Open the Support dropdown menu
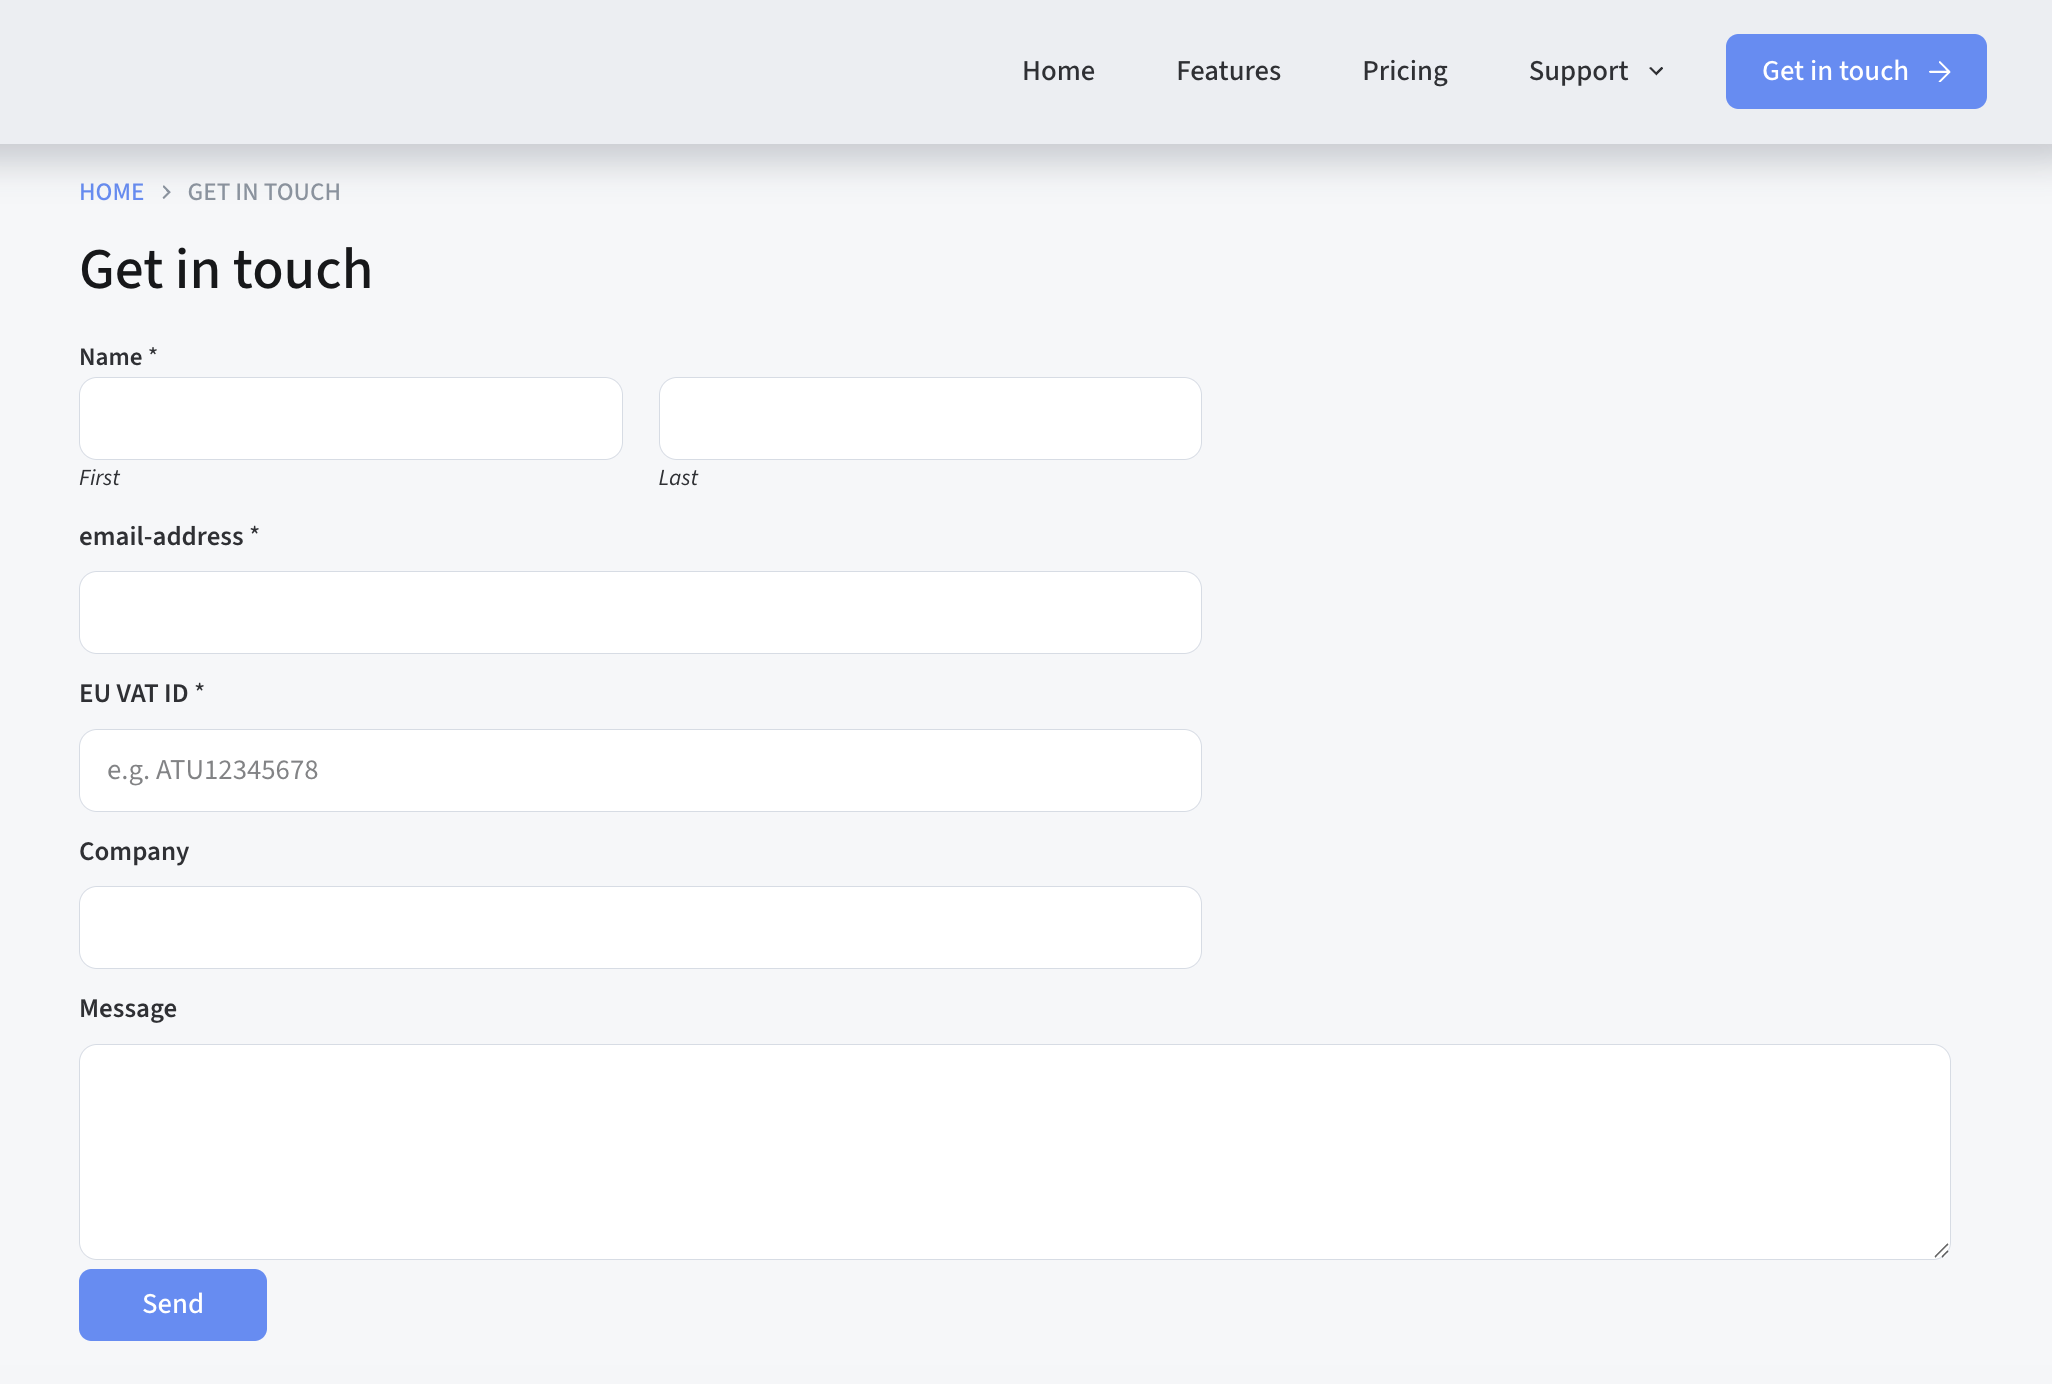 click(1579, 71)
